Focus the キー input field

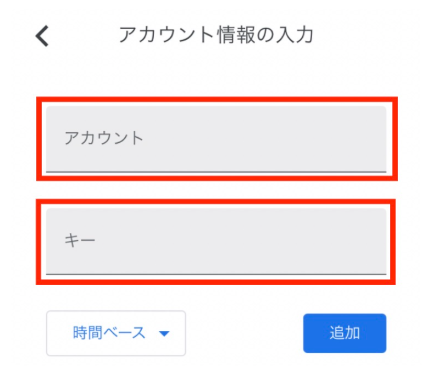point(216,241)
